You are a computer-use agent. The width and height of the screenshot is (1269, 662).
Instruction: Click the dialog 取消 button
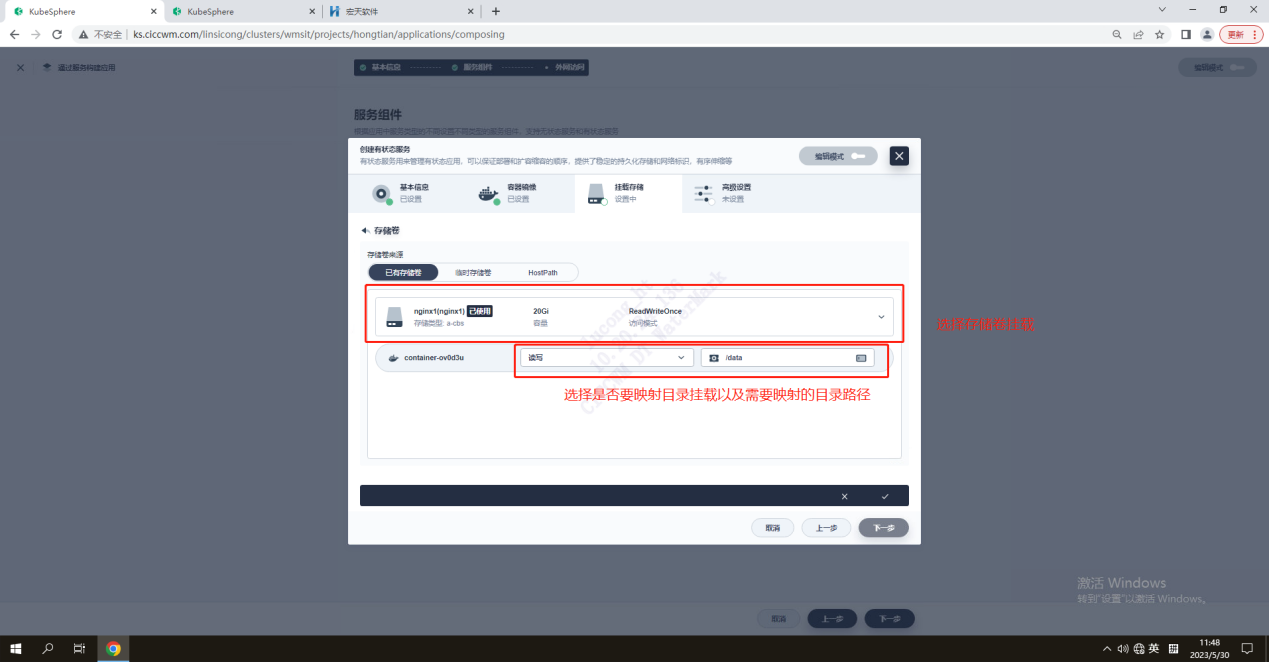pyautogui.click(x=773, y=527)
